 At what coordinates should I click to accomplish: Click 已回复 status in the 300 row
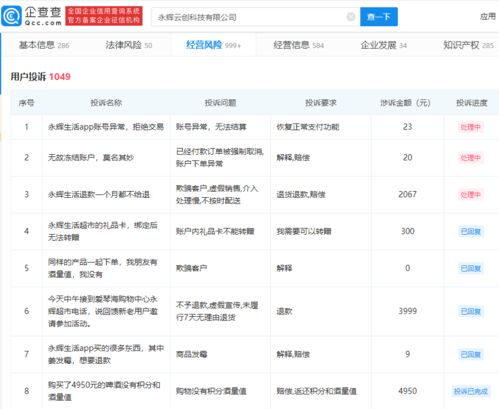click(471, 231)
